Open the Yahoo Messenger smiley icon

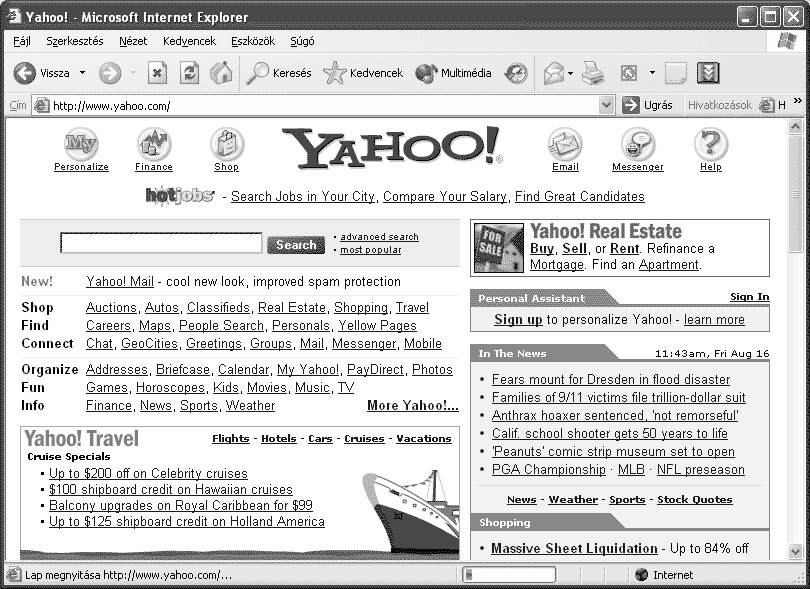[x=638, y=144]
